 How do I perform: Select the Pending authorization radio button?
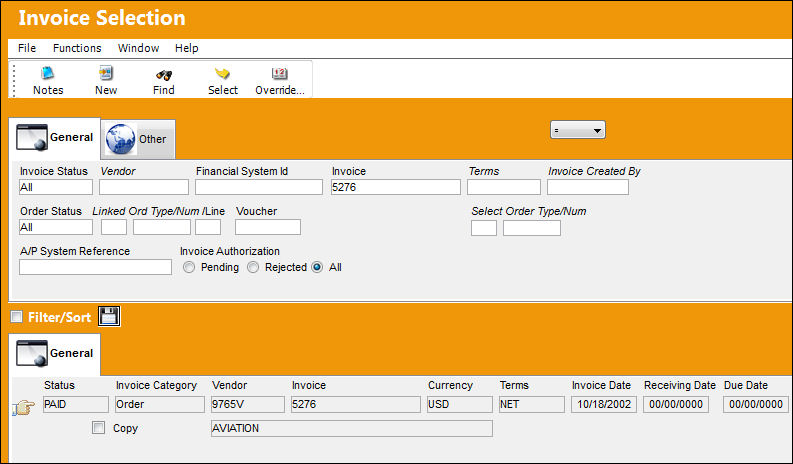(x=189, y=267)
